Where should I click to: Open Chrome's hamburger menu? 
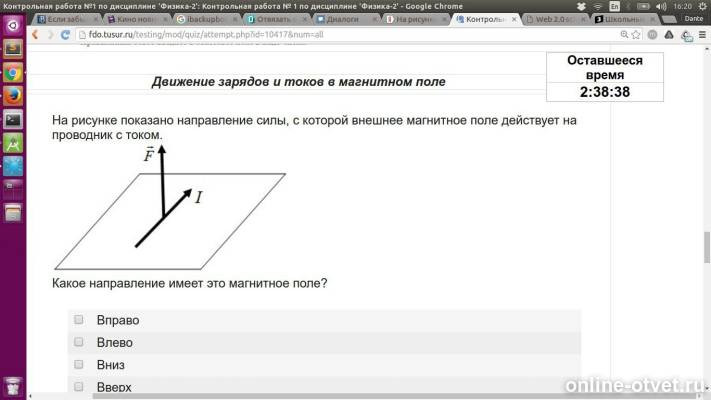tap(702, 34)
